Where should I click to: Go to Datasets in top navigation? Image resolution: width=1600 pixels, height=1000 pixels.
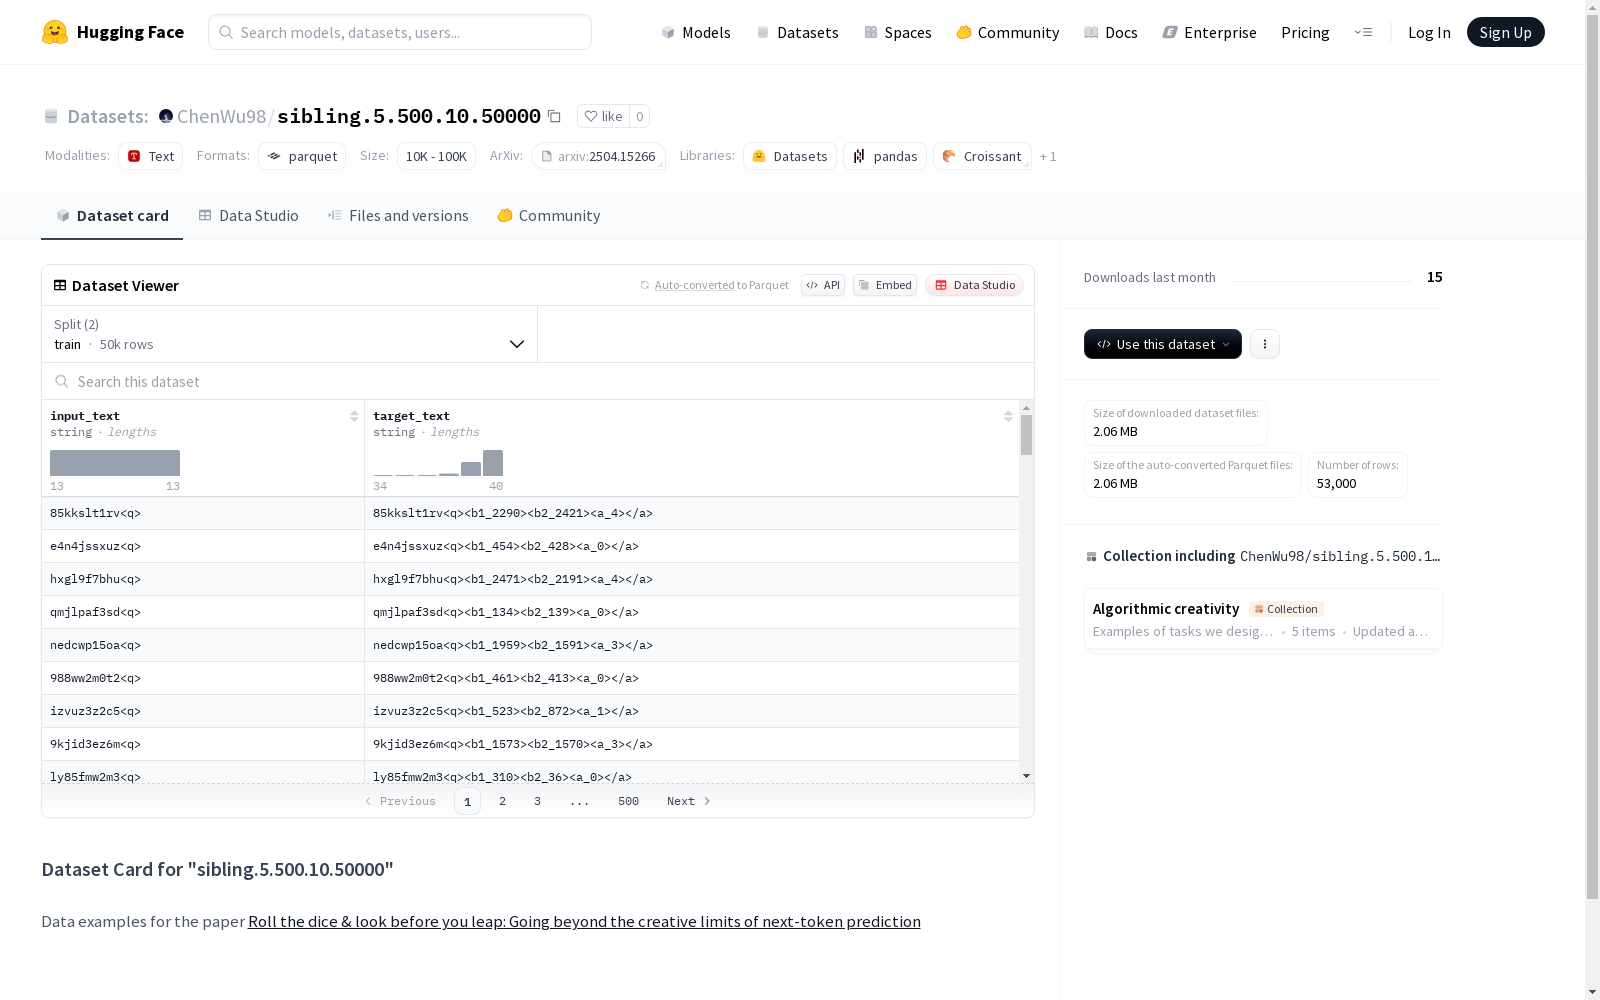(x=797, y=32)
